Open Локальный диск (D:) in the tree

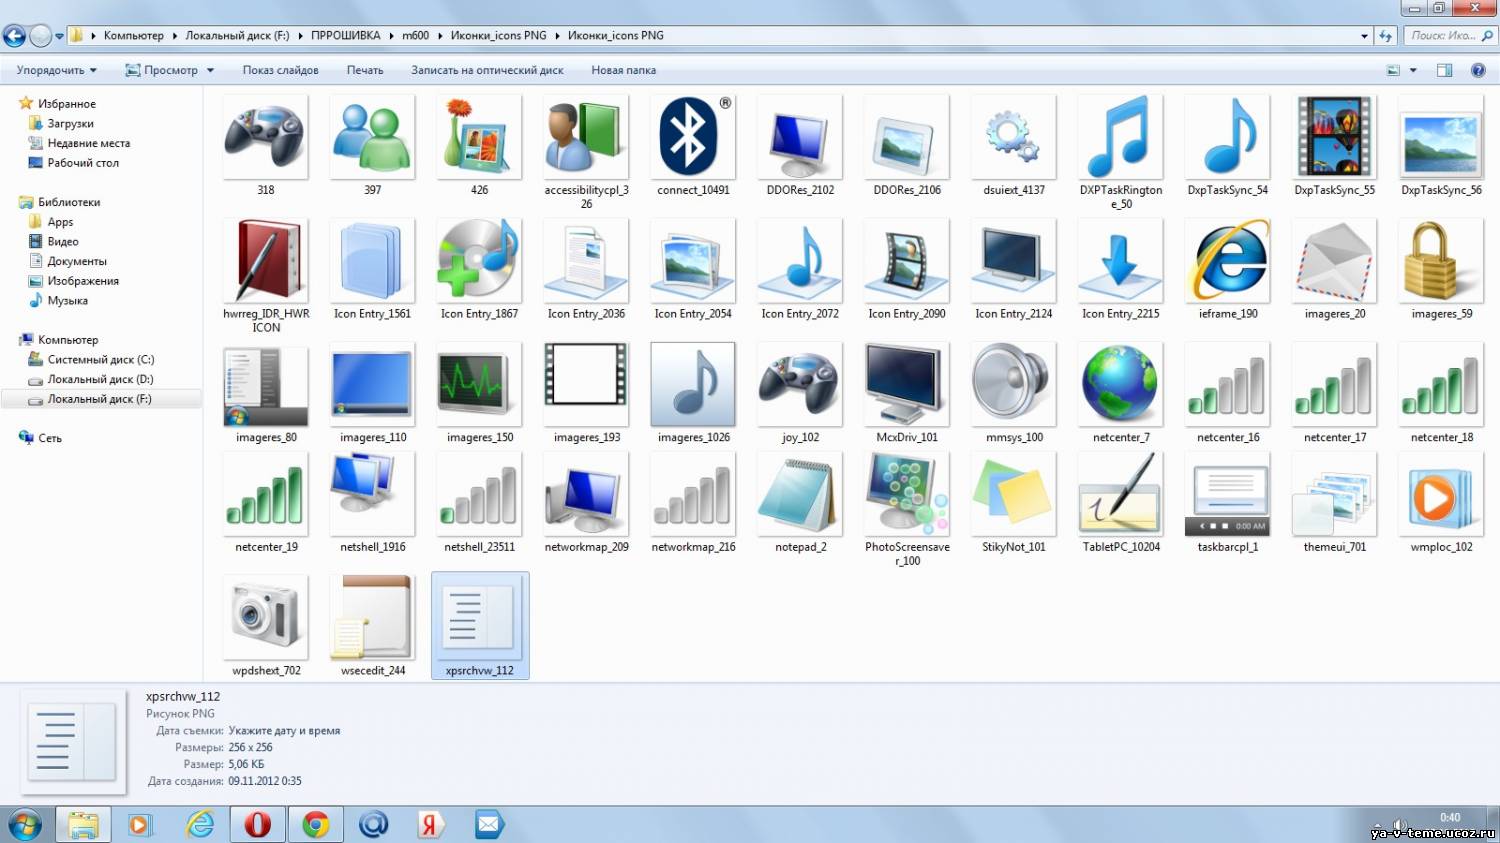pos(100,379)
